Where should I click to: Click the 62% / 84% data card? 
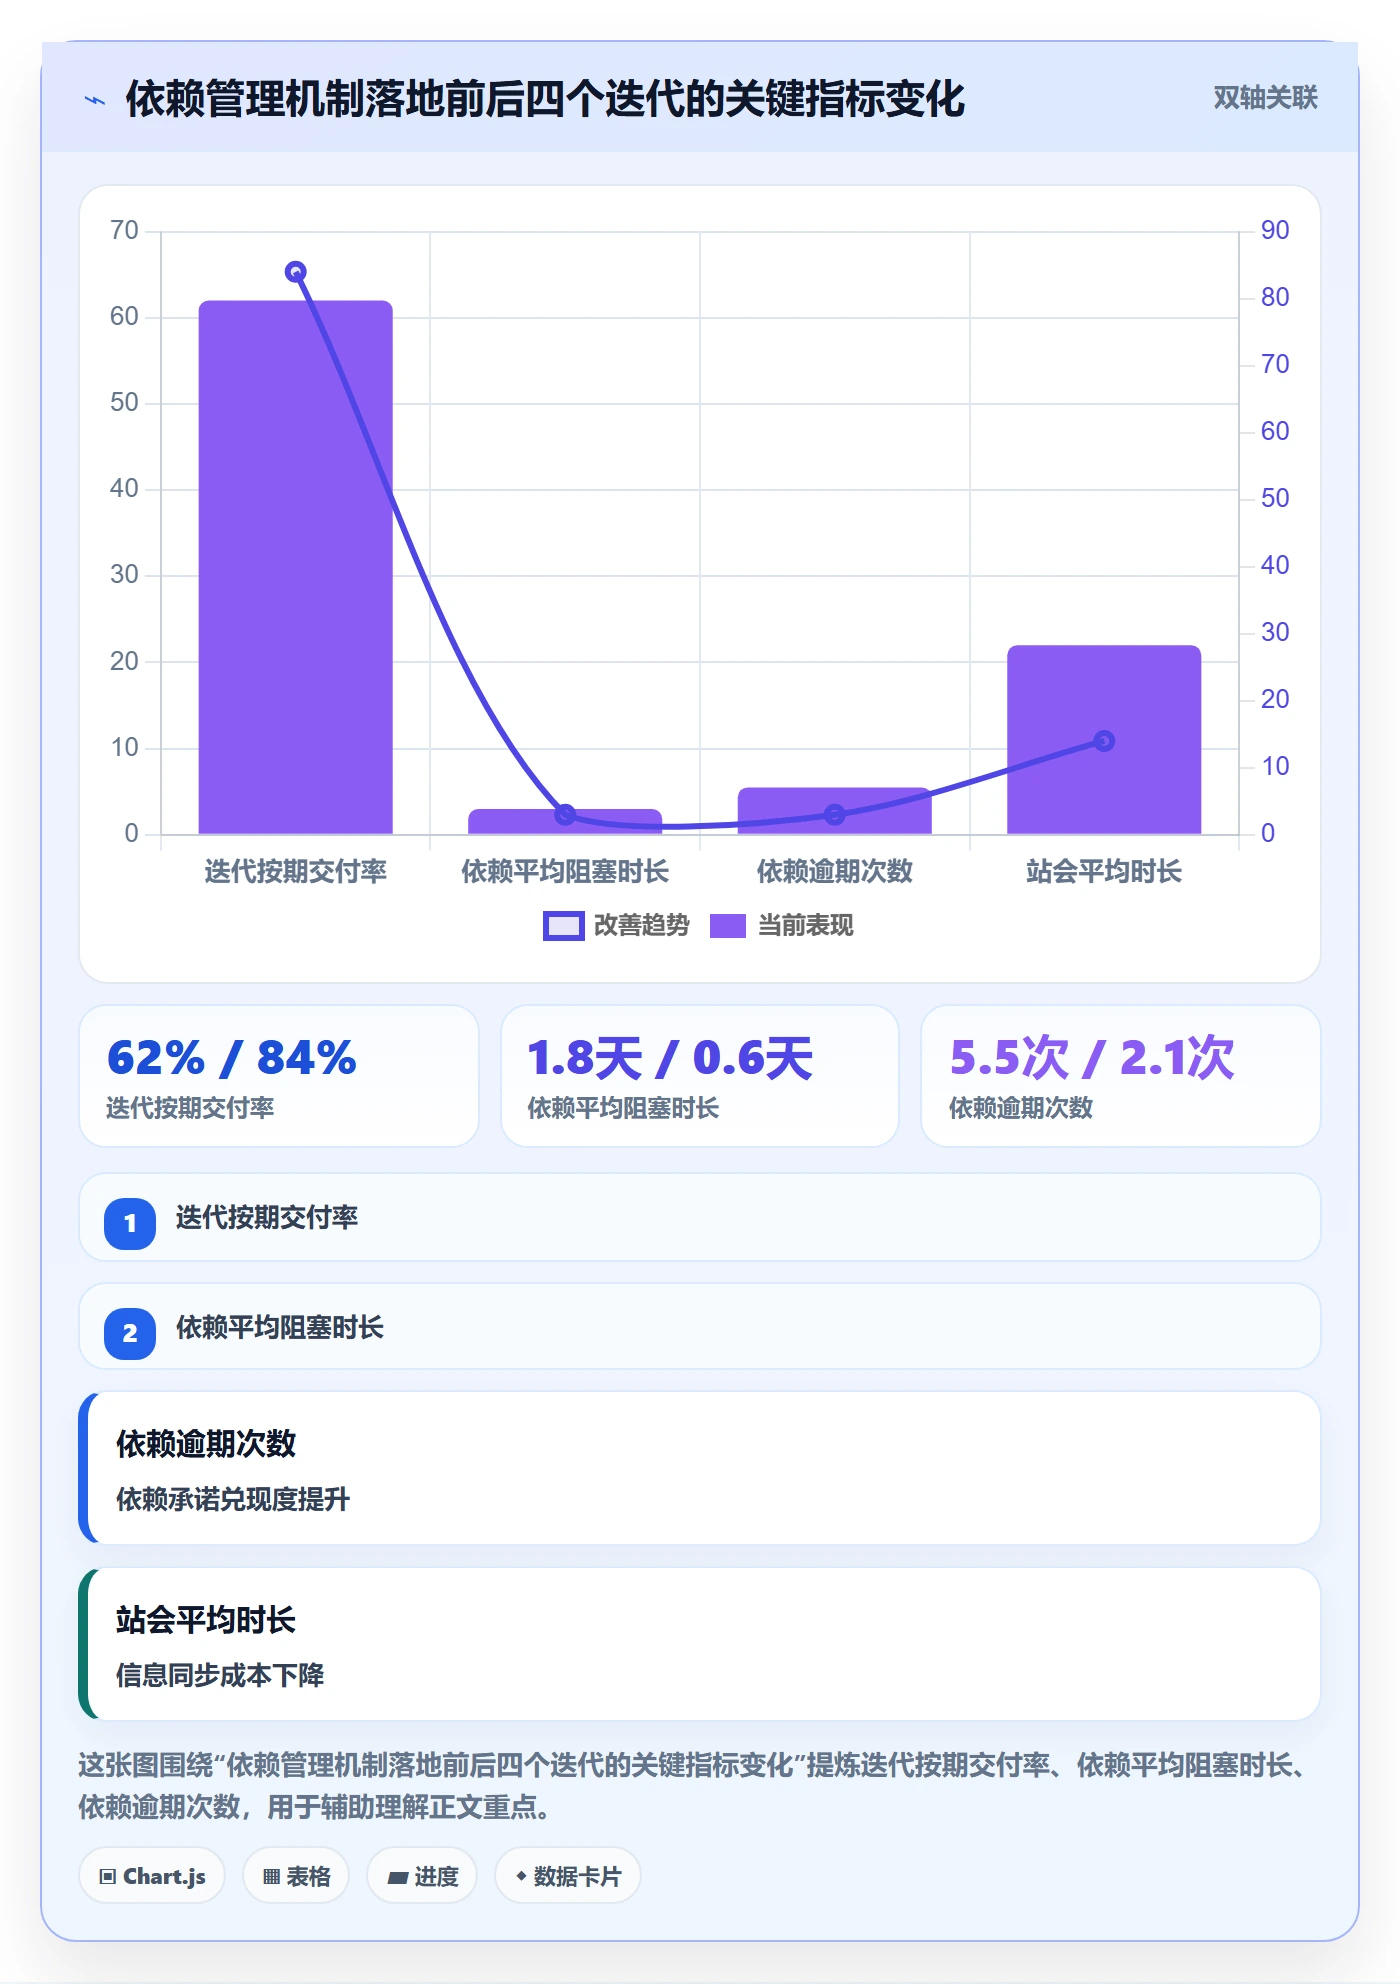point(279,1076)
